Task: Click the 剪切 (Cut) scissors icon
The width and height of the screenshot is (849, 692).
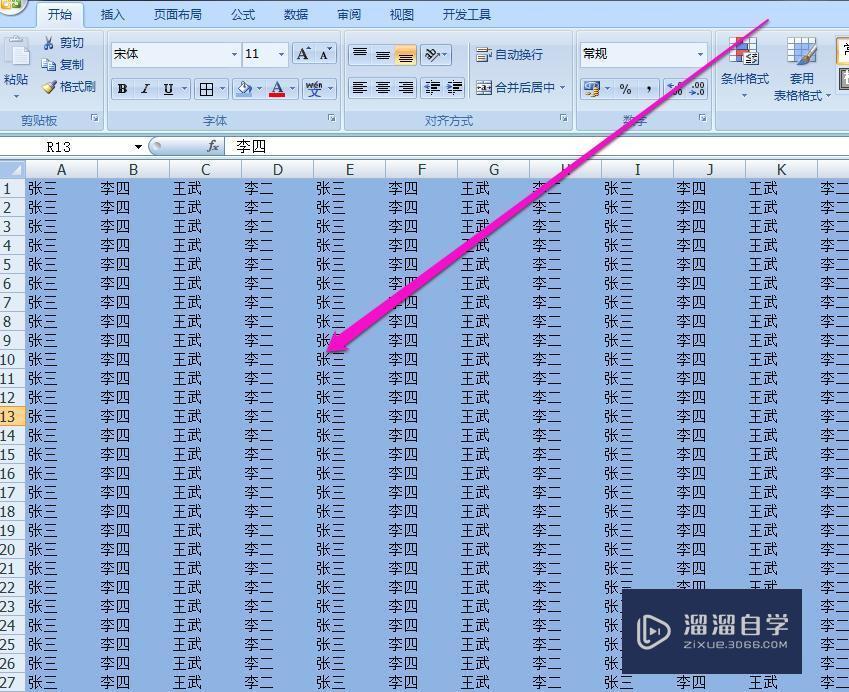Action: (x=48, y=42)
